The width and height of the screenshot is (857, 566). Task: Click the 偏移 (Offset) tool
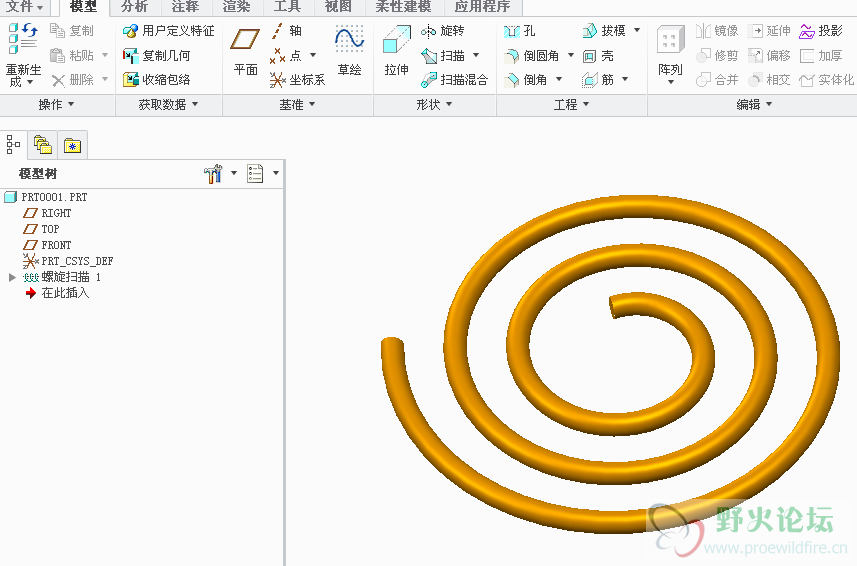[x=769, y=56]
